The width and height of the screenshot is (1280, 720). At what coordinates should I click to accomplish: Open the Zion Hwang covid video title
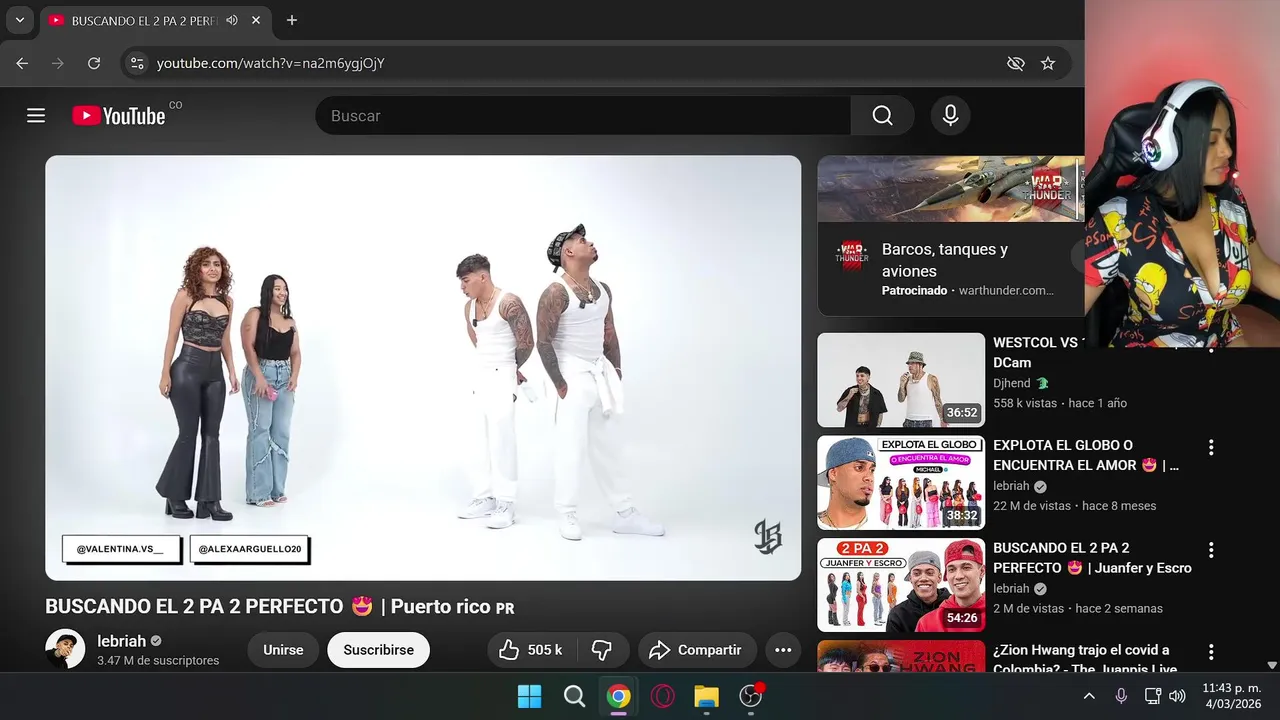pos(1085,659)
